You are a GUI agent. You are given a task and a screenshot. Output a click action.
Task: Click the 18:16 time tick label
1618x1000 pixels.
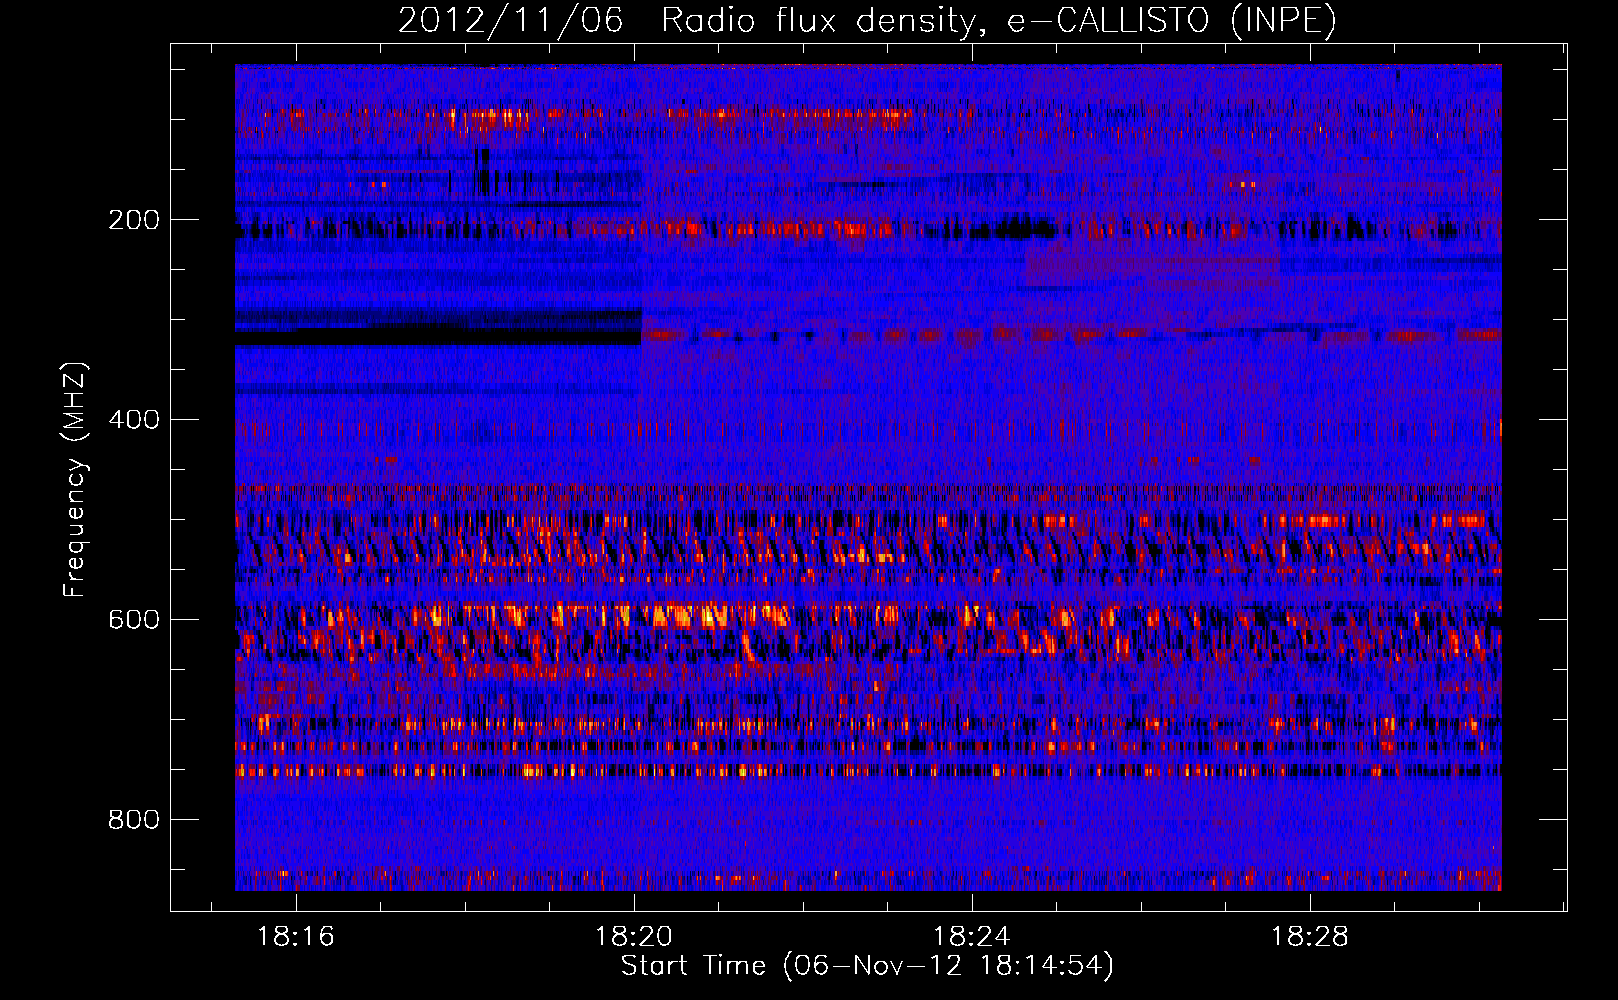point(296,937)
